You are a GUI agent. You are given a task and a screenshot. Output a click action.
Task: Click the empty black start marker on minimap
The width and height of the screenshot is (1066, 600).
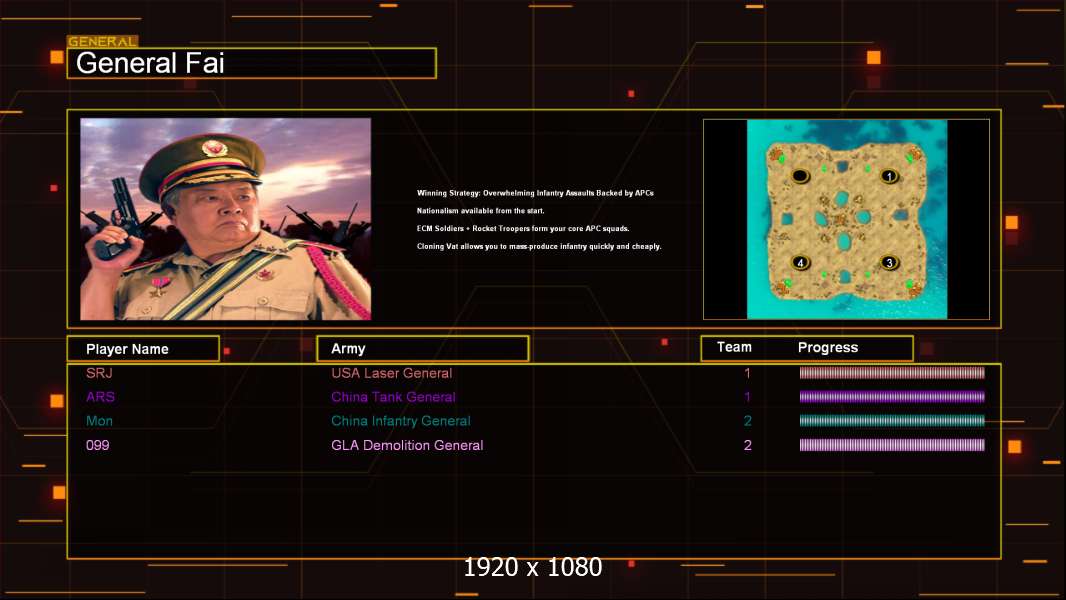coord(800,177)
